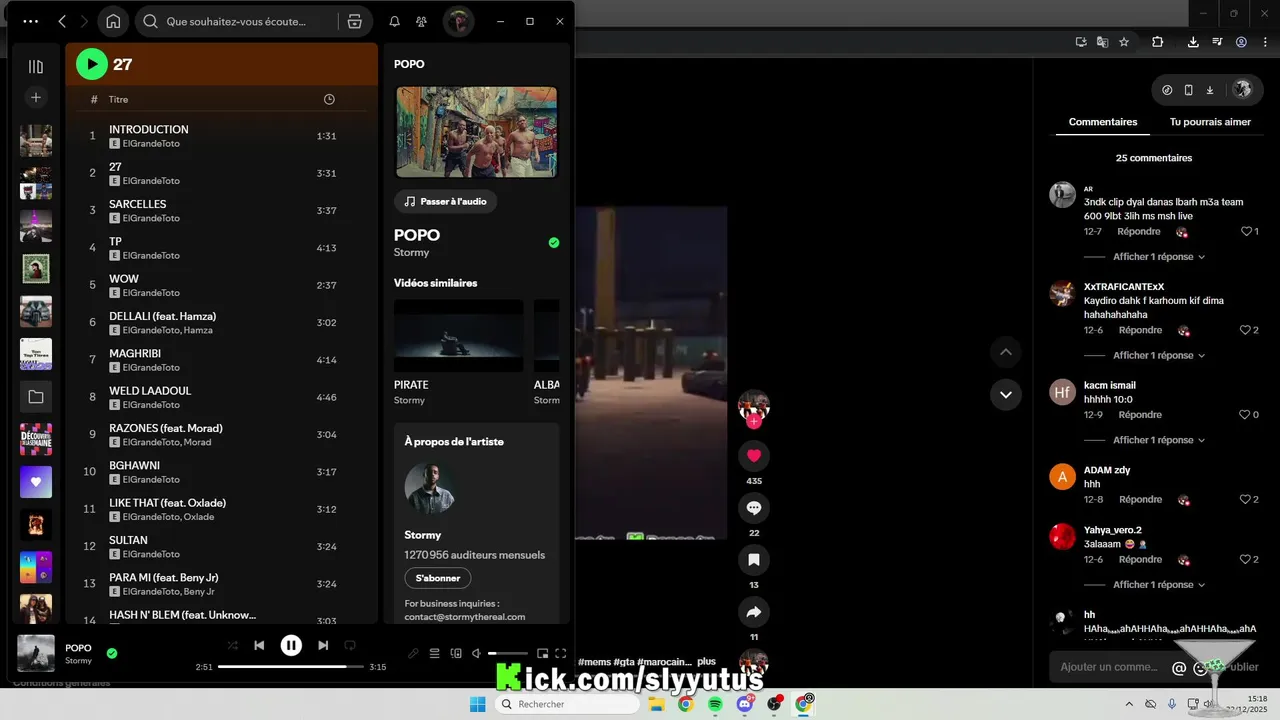Pause the current song POPO
This screenshot has width=1280, height=720.
pyautogui.click(x=291, y=645)
